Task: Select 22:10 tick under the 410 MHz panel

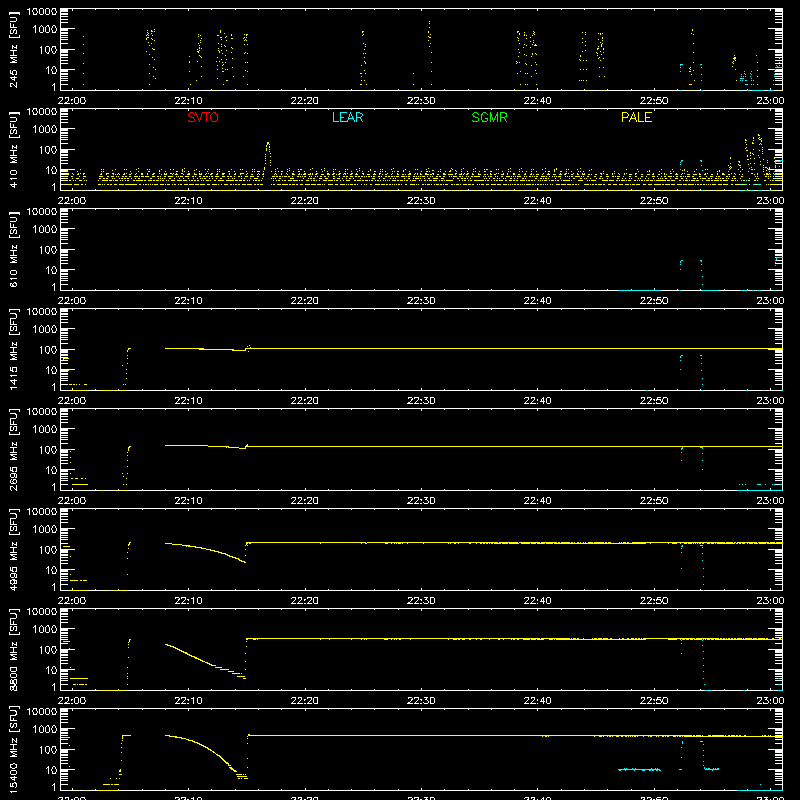Action: [188, 201]
